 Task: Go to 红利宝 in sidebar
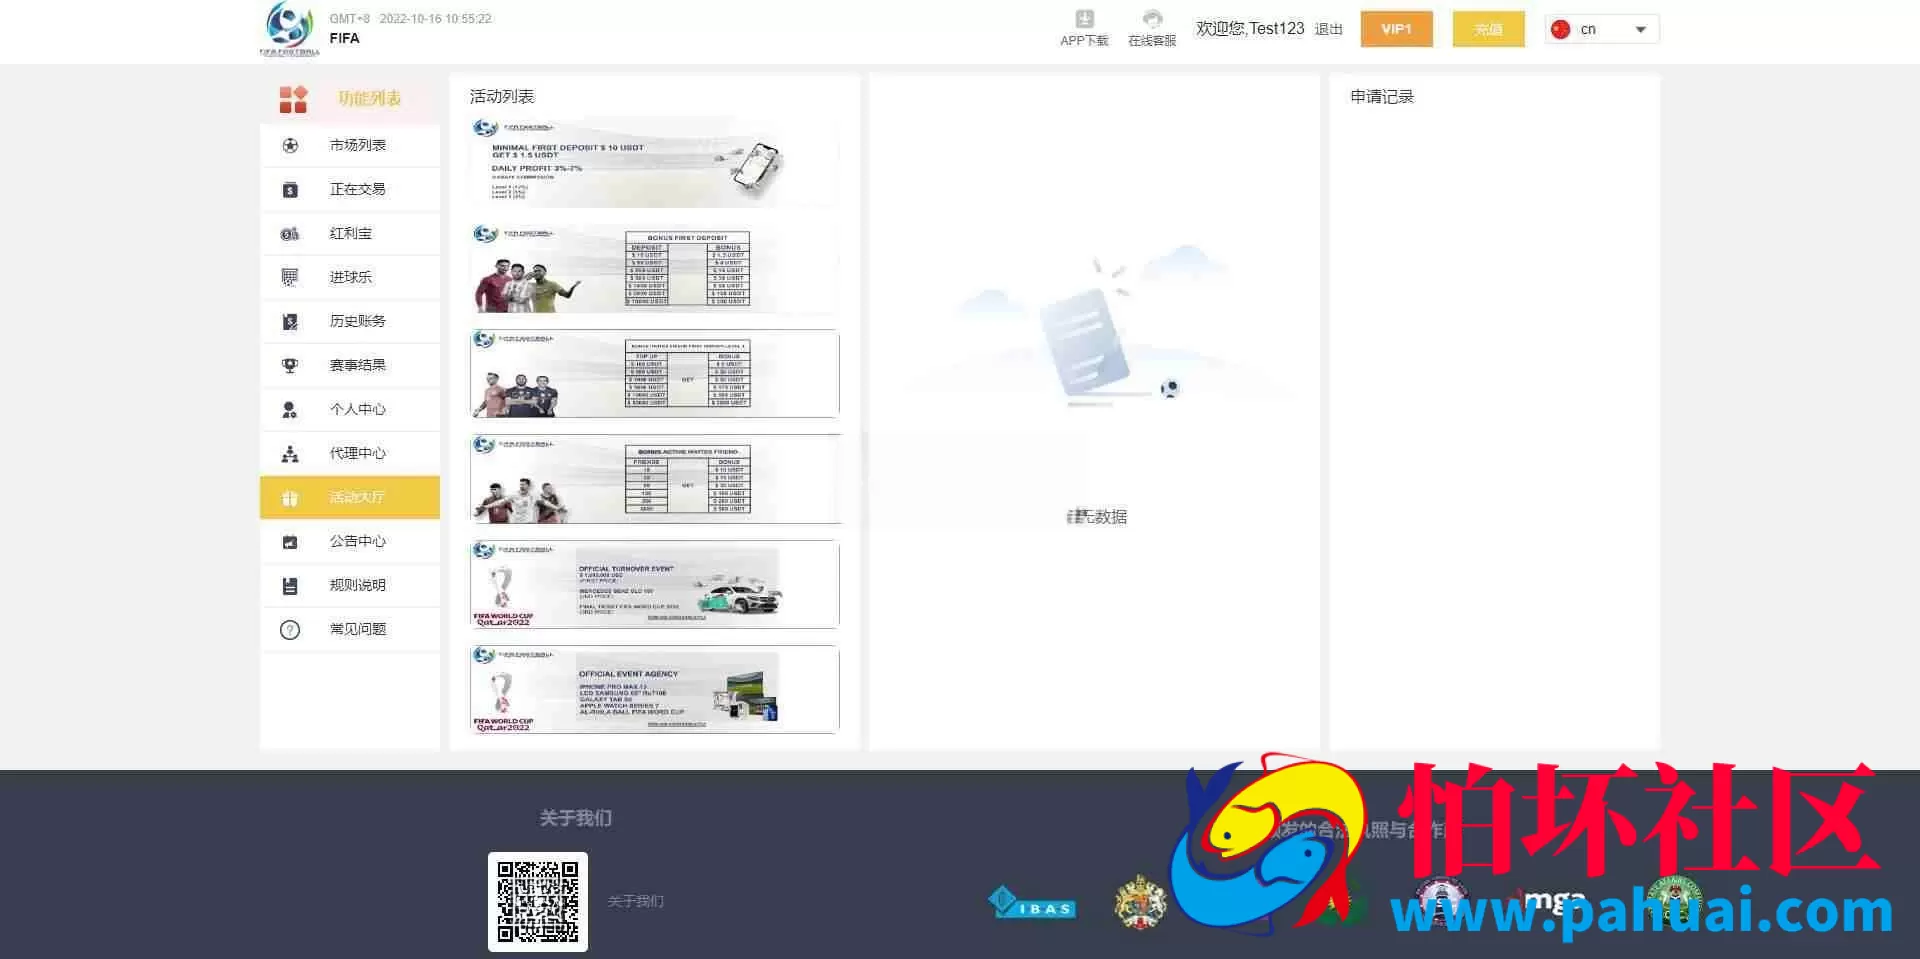click(x=350, y=234)
